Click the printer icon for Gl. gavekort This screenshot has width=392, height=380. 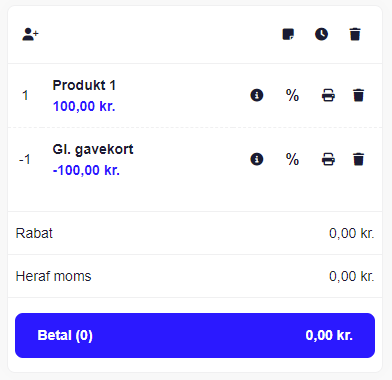pos(328,159)
